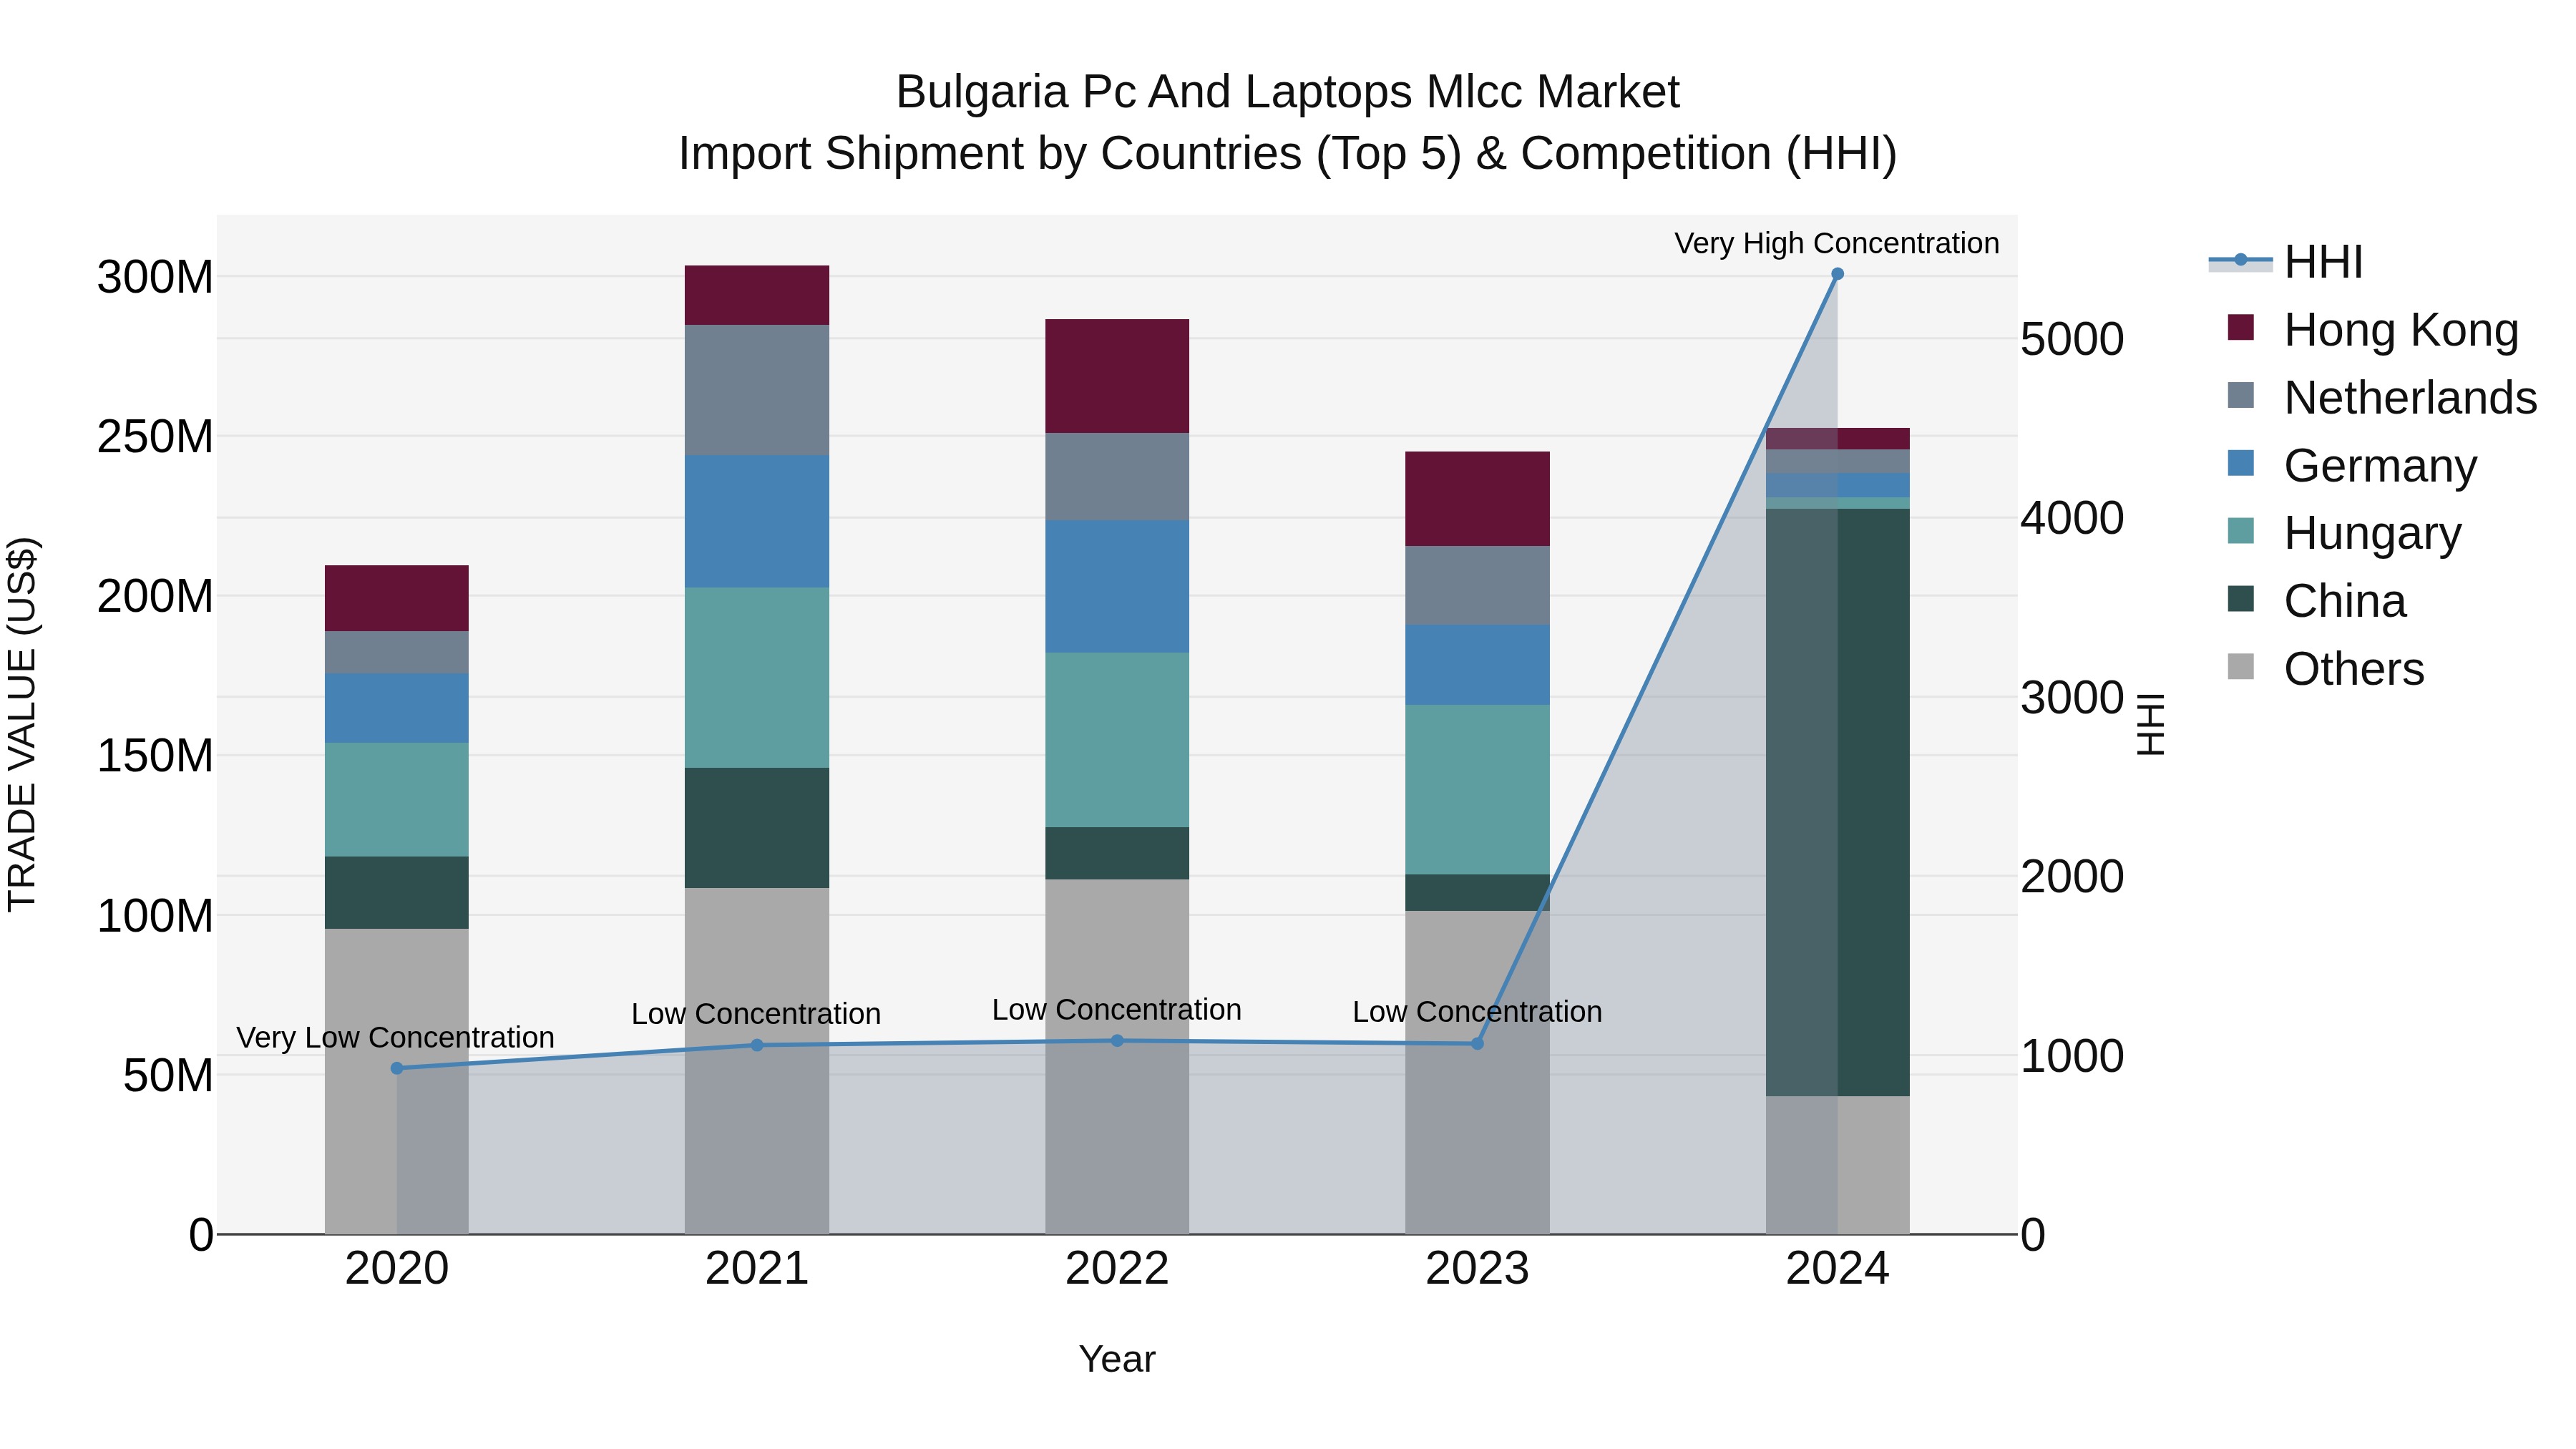The height and width of the screenshot is (1449, 2576).
Task: Select the 2022 Hong Kong bar segment
Action: point(1117,376)
